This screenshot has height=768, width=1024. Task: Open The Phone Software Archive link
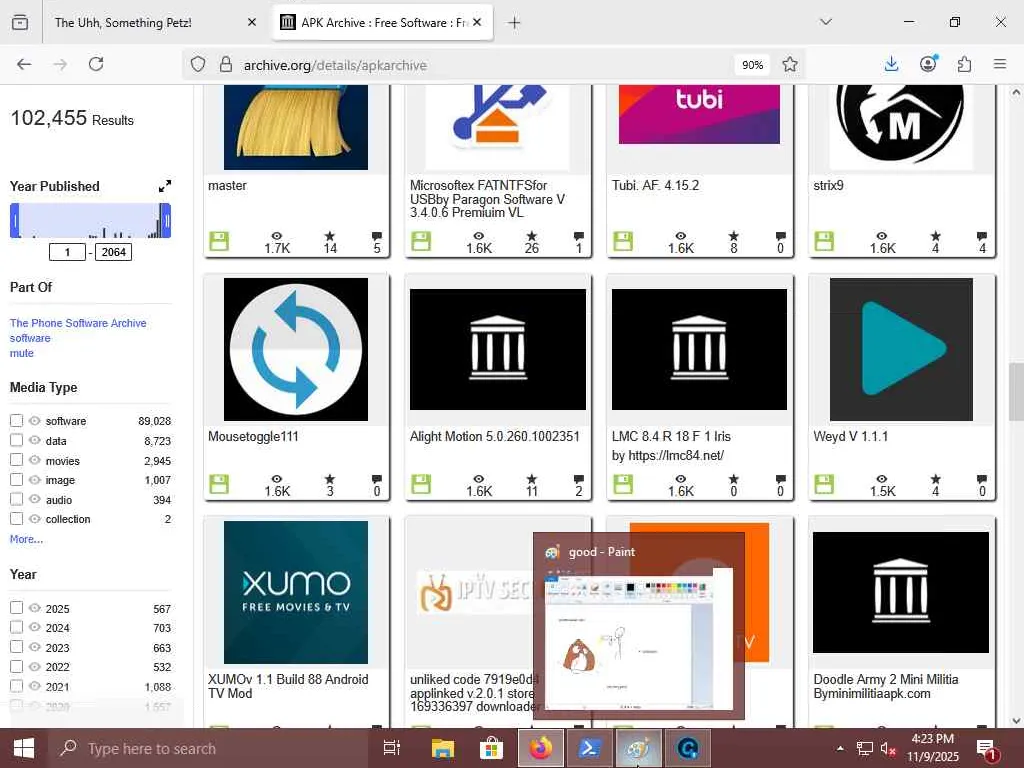point(78,323)
